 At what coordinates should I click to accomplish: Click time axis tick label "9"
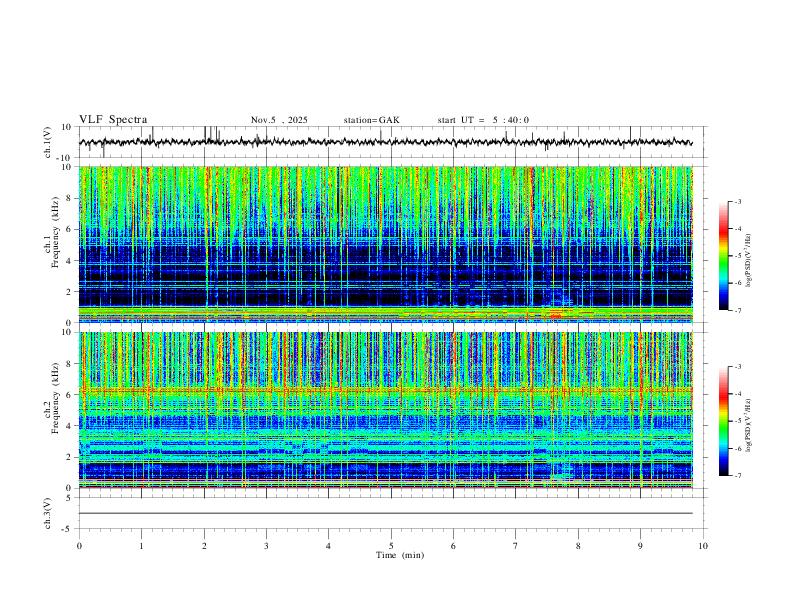(x=640, y=546)
